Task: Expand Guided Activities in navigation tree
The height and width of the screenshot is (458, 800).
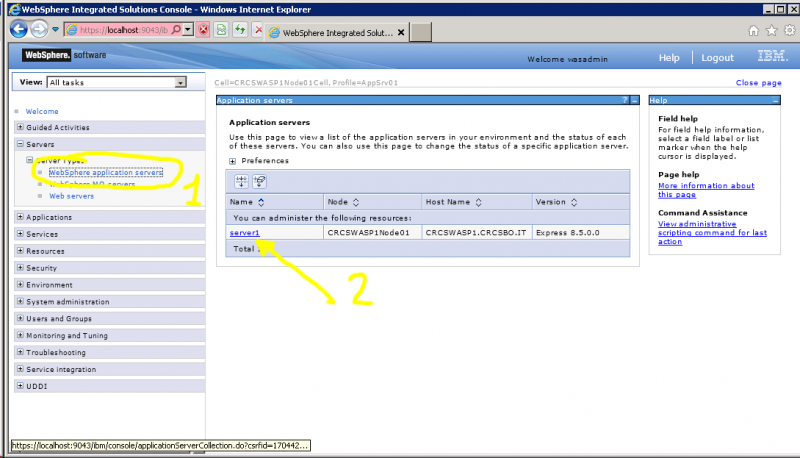Action: pos(21,128)
